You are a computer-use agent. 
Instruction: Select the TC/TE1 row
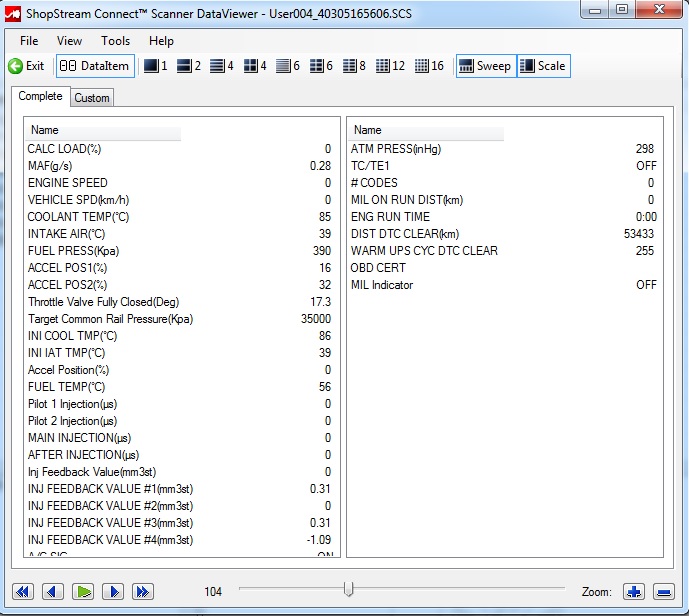504,166
